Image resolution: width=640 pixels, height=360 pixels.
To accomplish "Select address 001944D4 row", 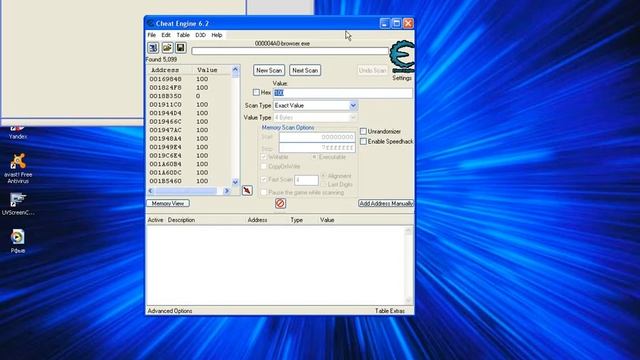I will 189,113.
